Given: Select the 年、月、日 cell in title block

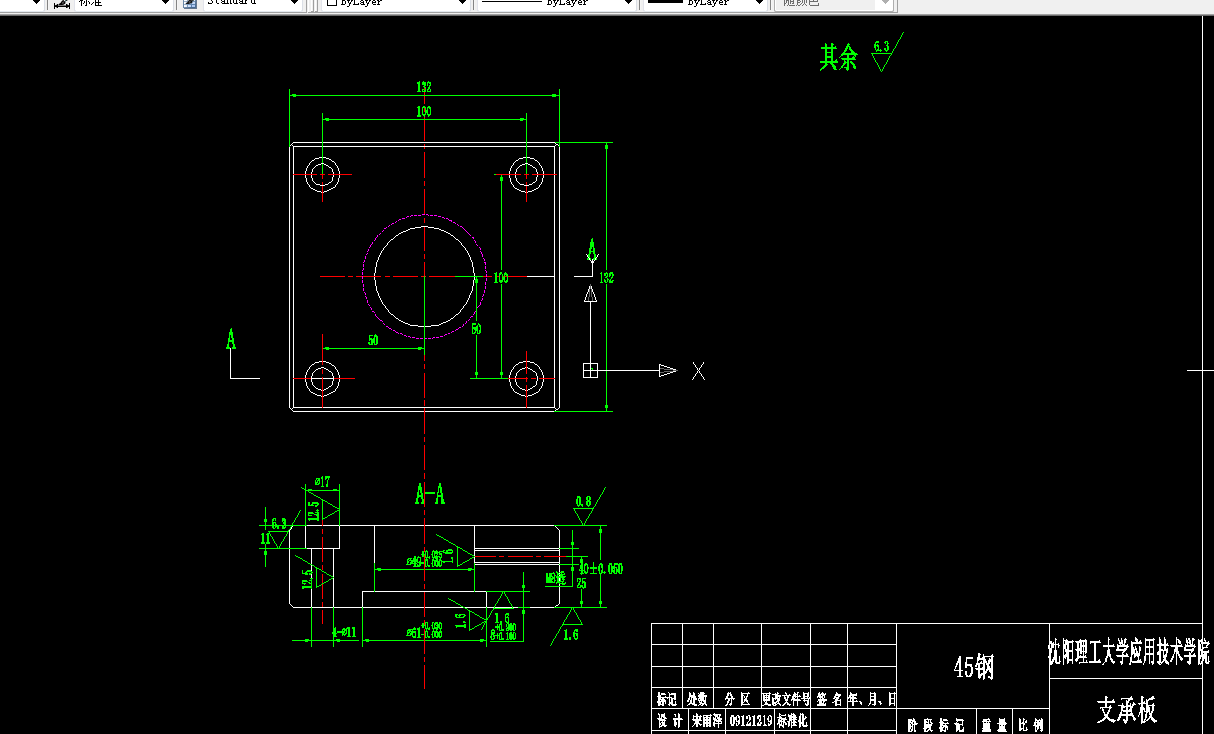Looking at the screenshot, I should (x=872, y=699).
